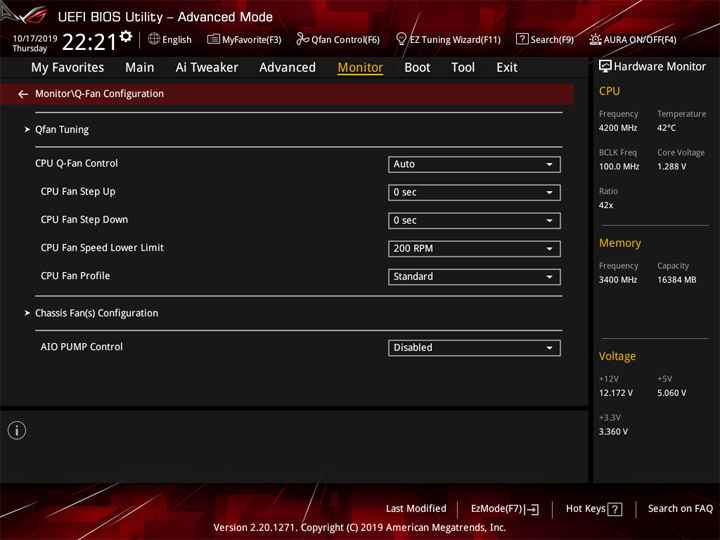The width and height of the screenshot is (720, 540).
Task: Switch to EzMode(F7)
Action: pyautogui.click(x=505, y=509)
